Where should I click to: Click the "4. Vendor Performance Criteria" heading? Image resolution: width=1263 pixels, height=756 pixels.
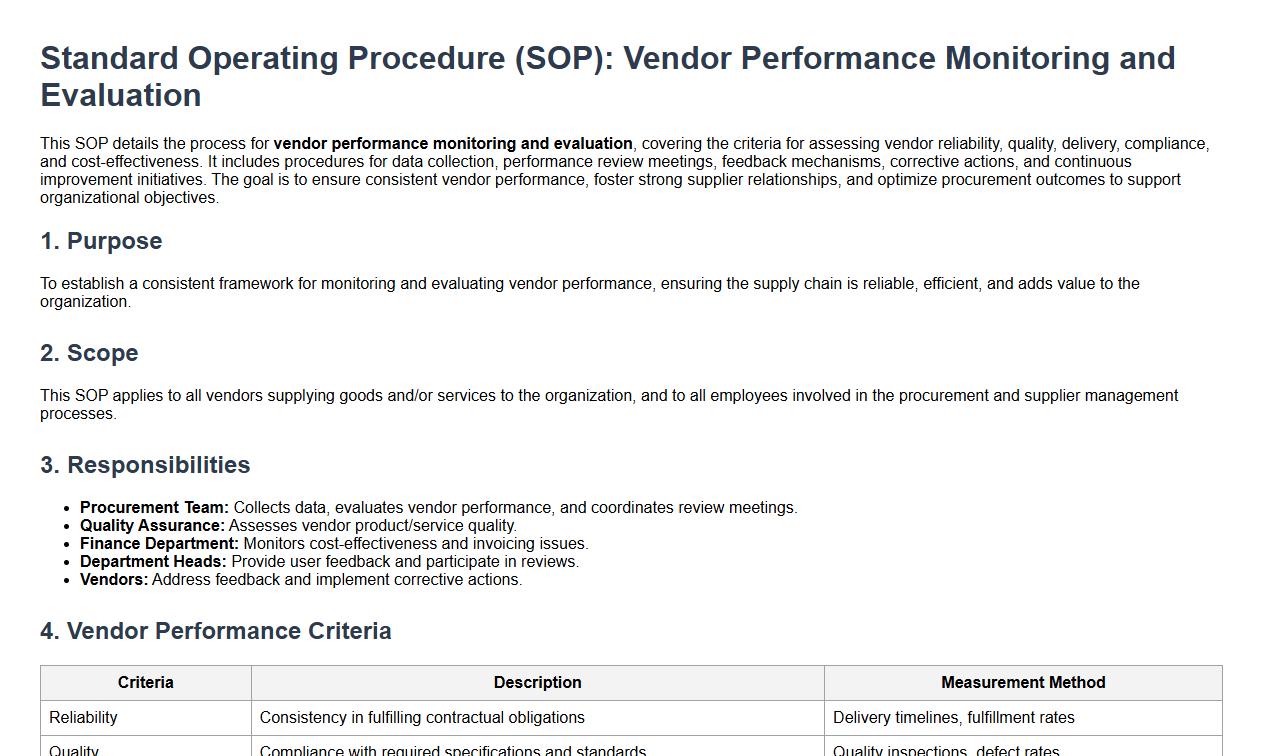point(216,631)
